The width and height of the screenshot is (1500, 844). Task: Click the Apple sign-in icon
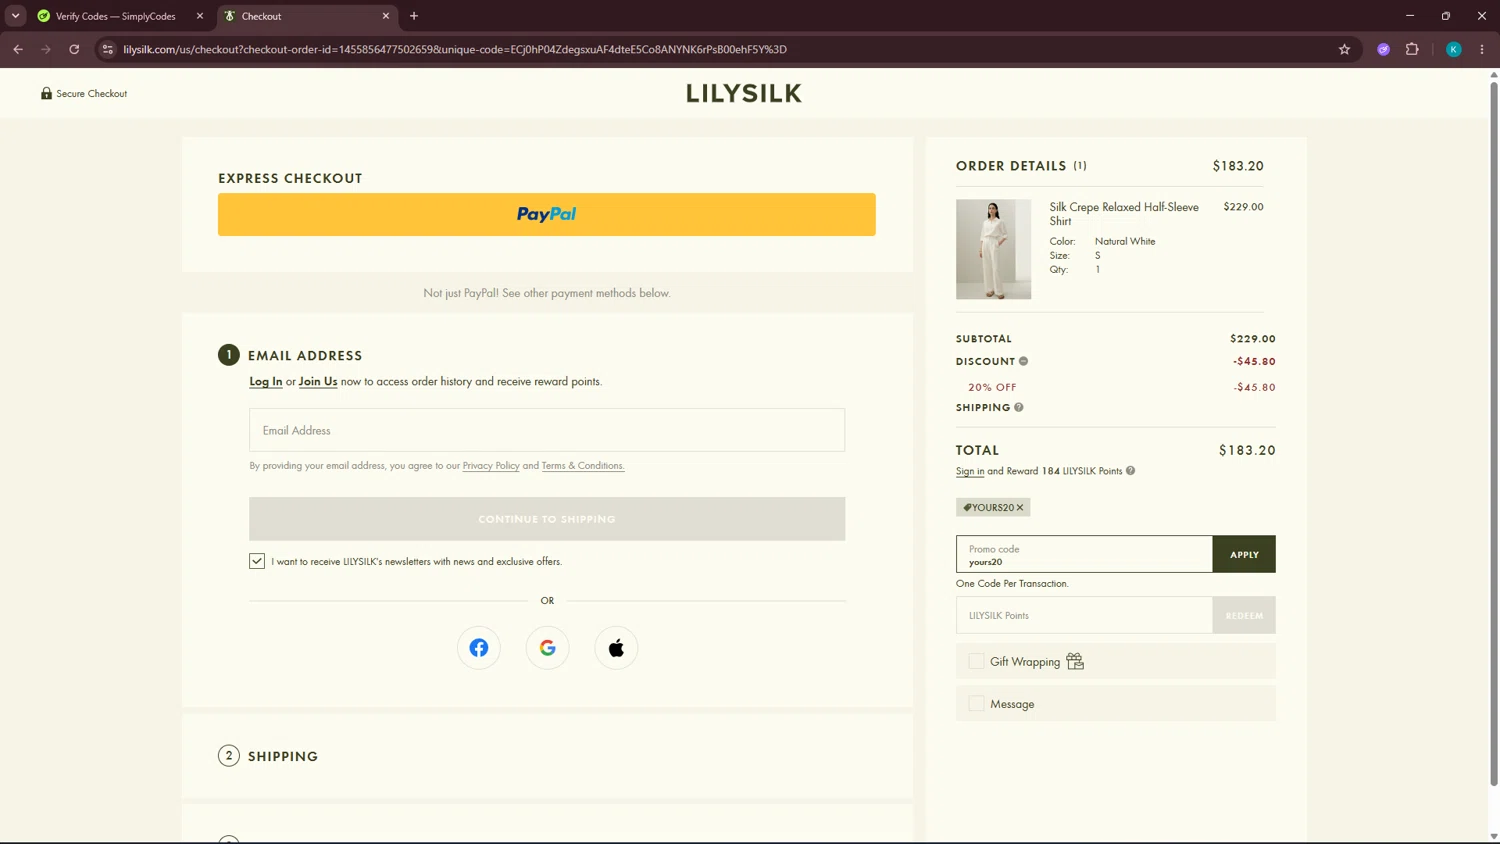pos(616,648)
